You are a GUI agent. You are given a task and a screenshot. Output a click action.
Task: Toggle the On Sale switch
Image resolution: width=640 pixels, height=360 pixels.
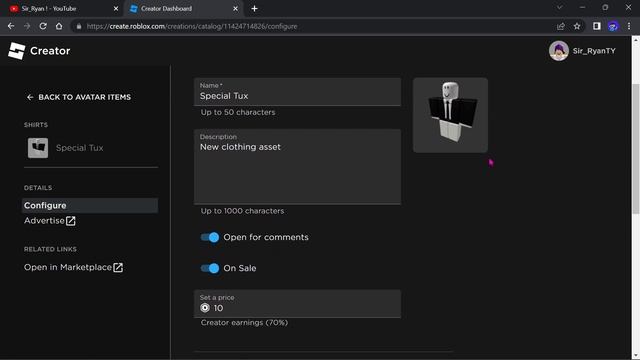coord(210,268)
